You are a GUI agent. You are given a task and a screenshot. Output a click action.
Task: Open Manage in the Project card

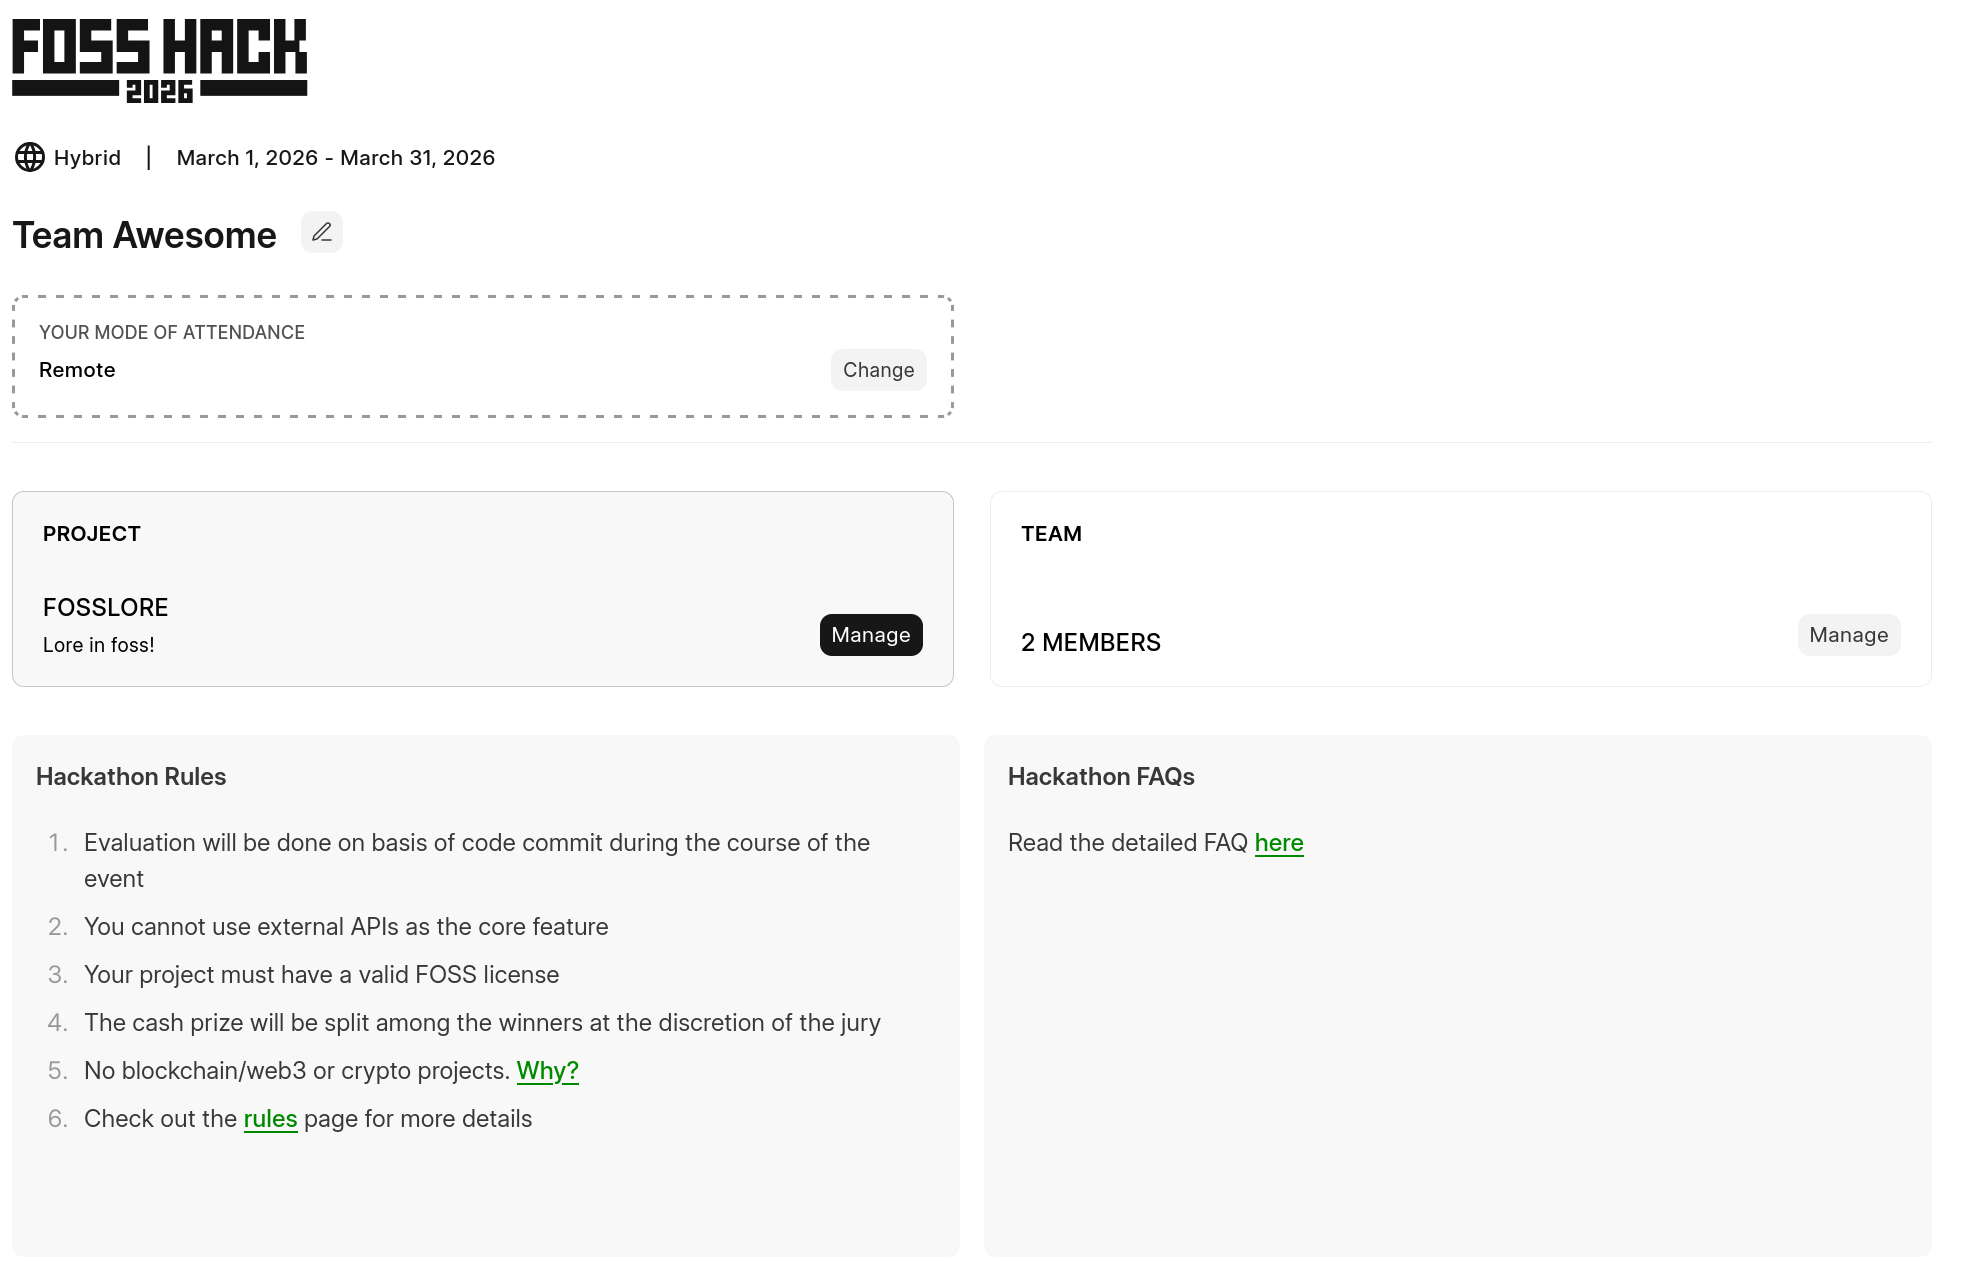(870, 635)
